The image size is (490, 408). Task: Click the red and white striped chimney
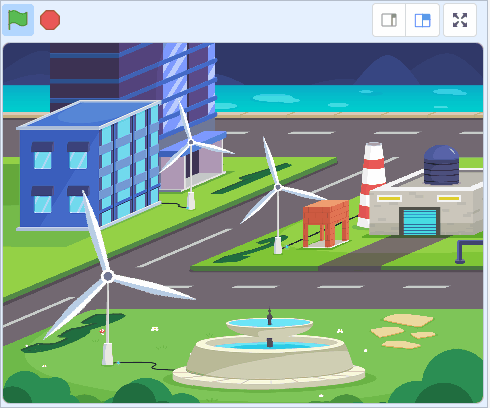click(372, 185)
